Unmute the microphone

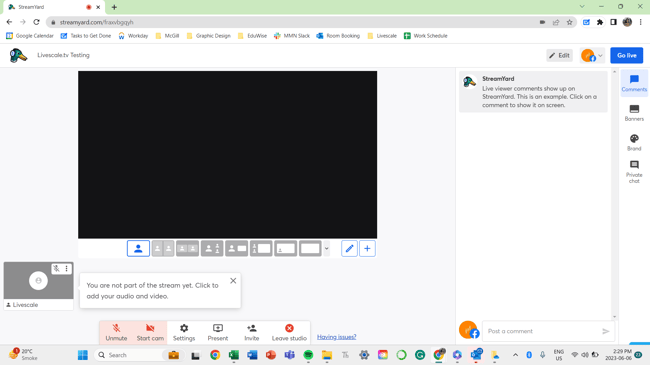(116, 333)
